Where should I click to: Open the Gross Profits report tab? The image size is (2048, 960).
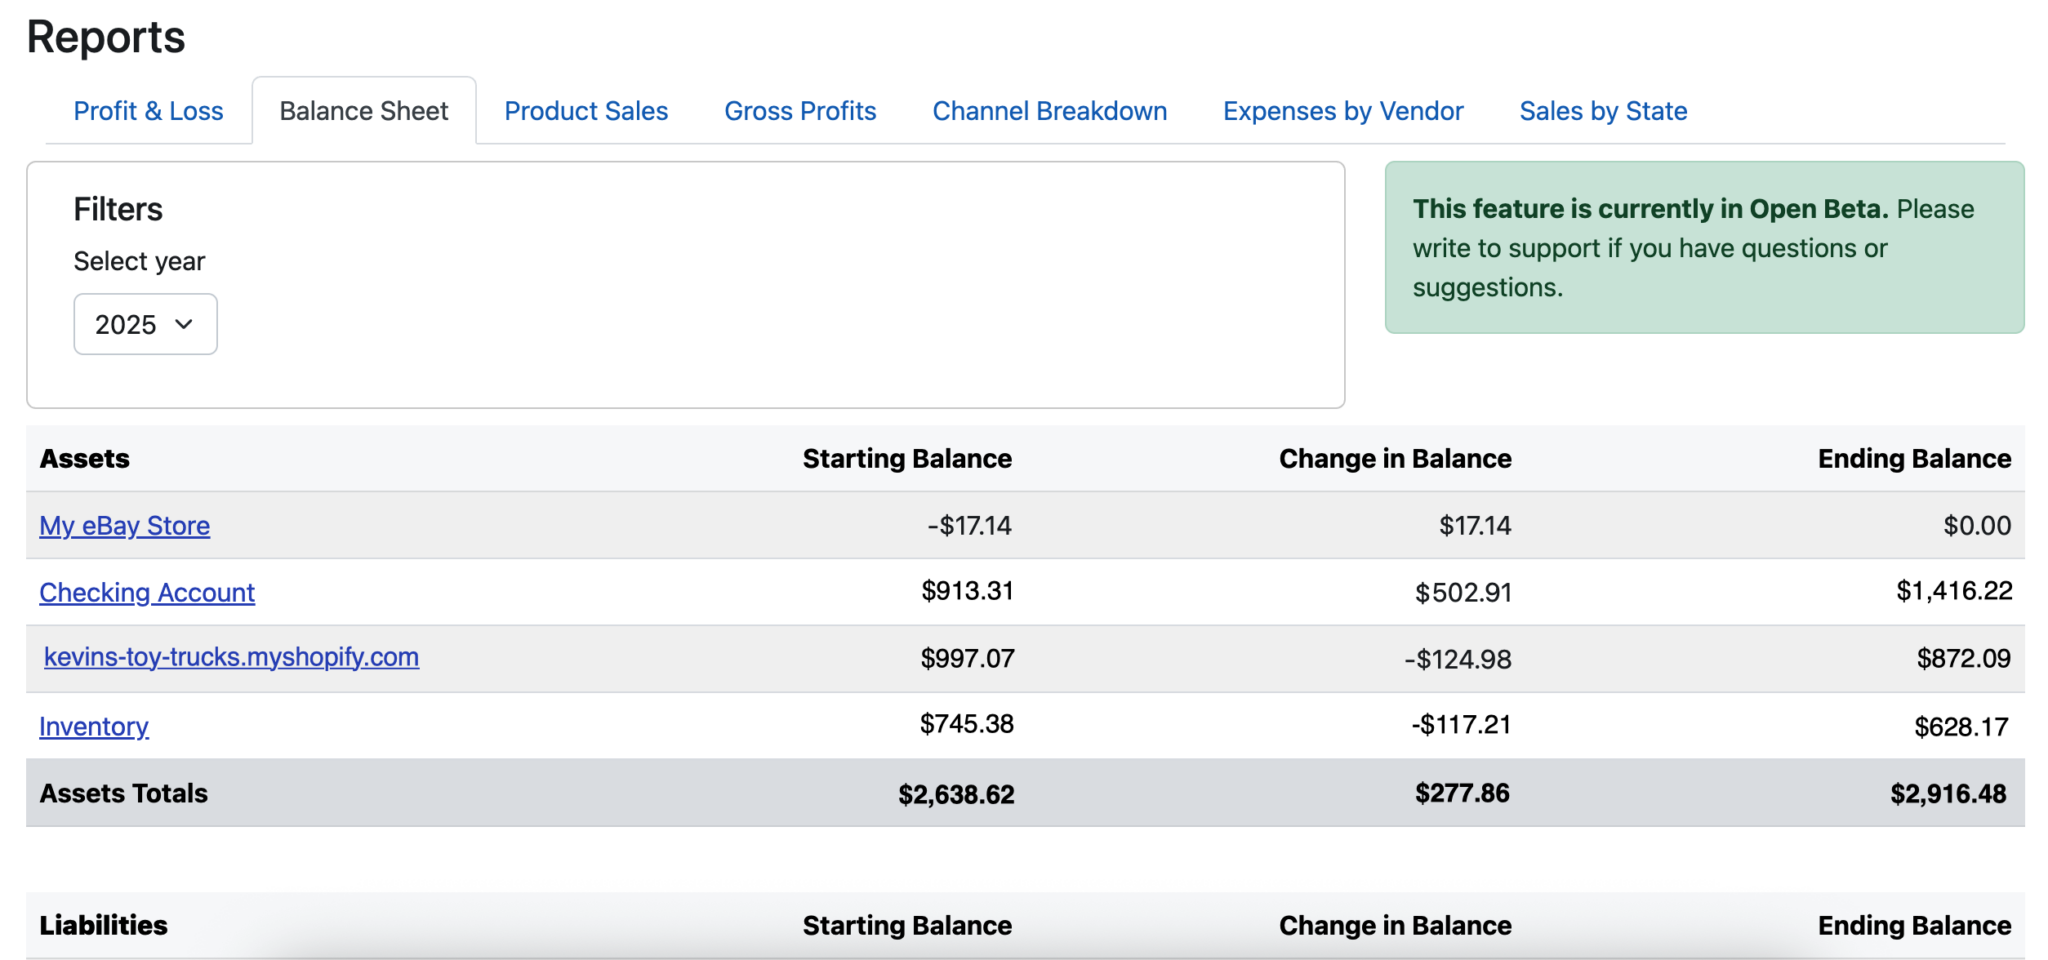[x=799, y=111]
